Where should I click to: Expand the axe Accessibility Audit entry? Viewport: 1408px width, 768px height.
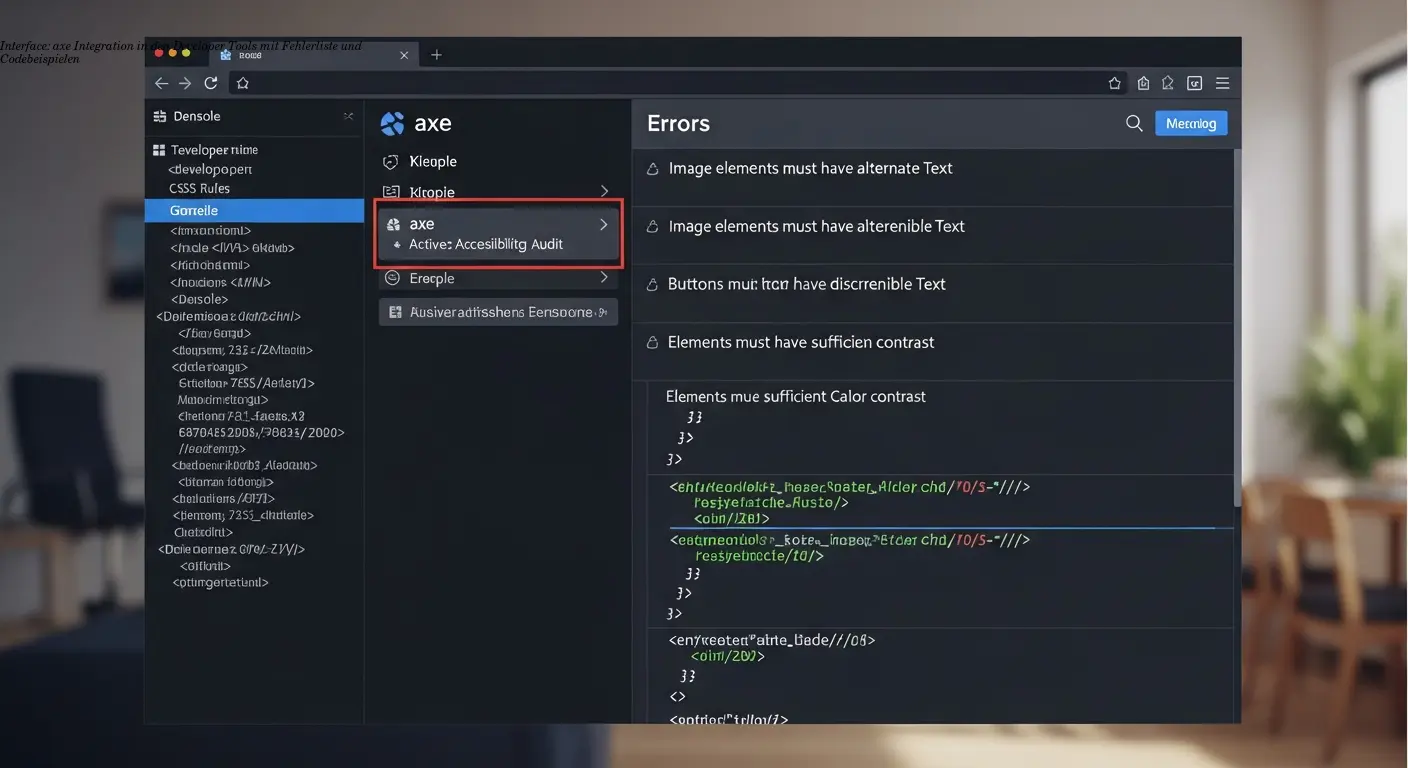pos(604,224)
